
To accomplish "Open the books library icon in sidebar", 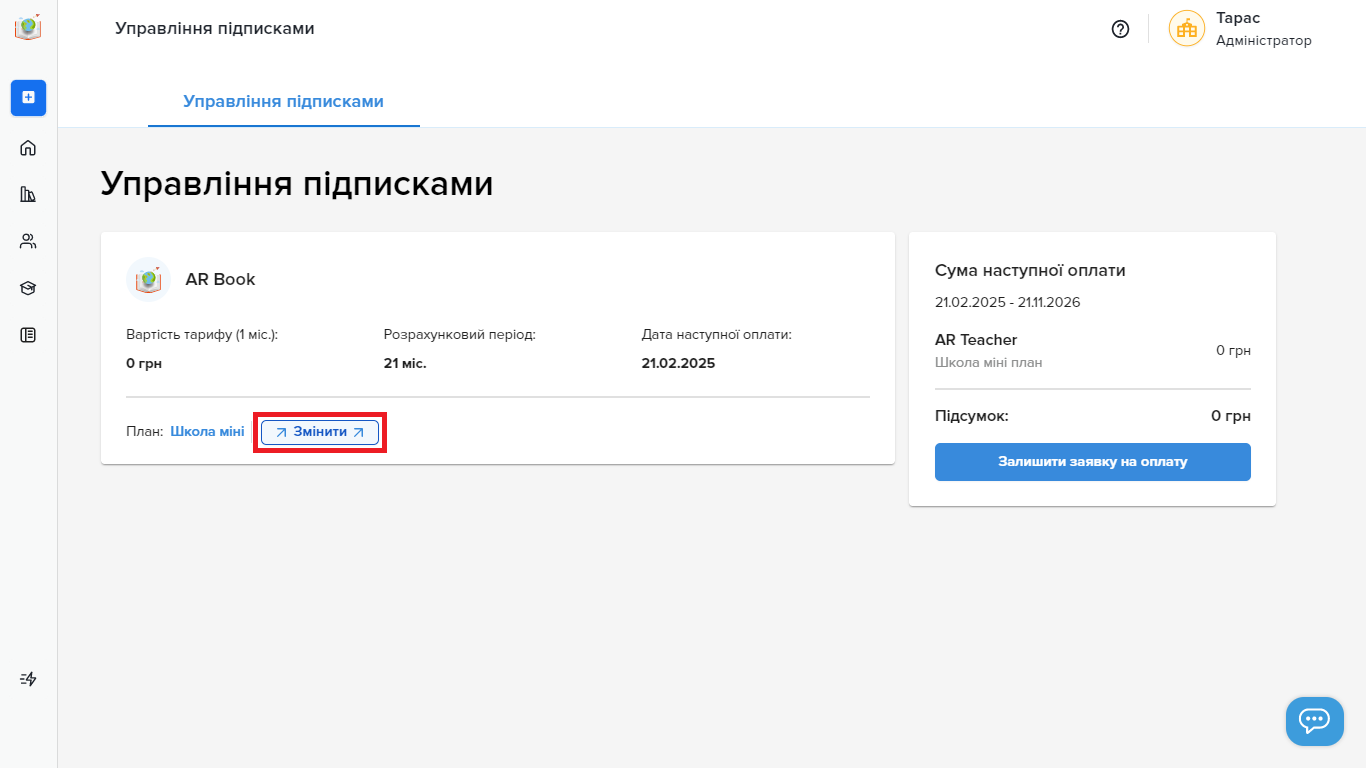I will 28,194.
